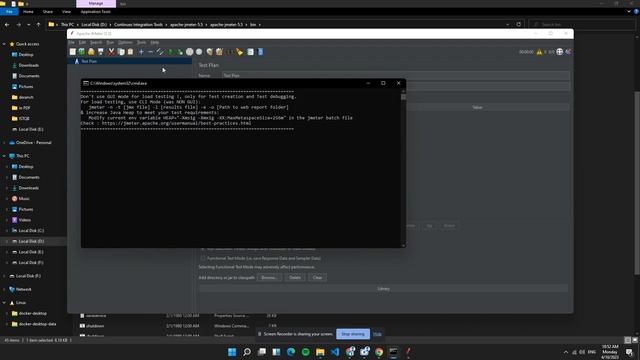Image resolution: width=640 pixels, height=360 pixels.
Task: Click the Toggle enable/disable icon in JMeter toolbar
Action: pos(160,52)
